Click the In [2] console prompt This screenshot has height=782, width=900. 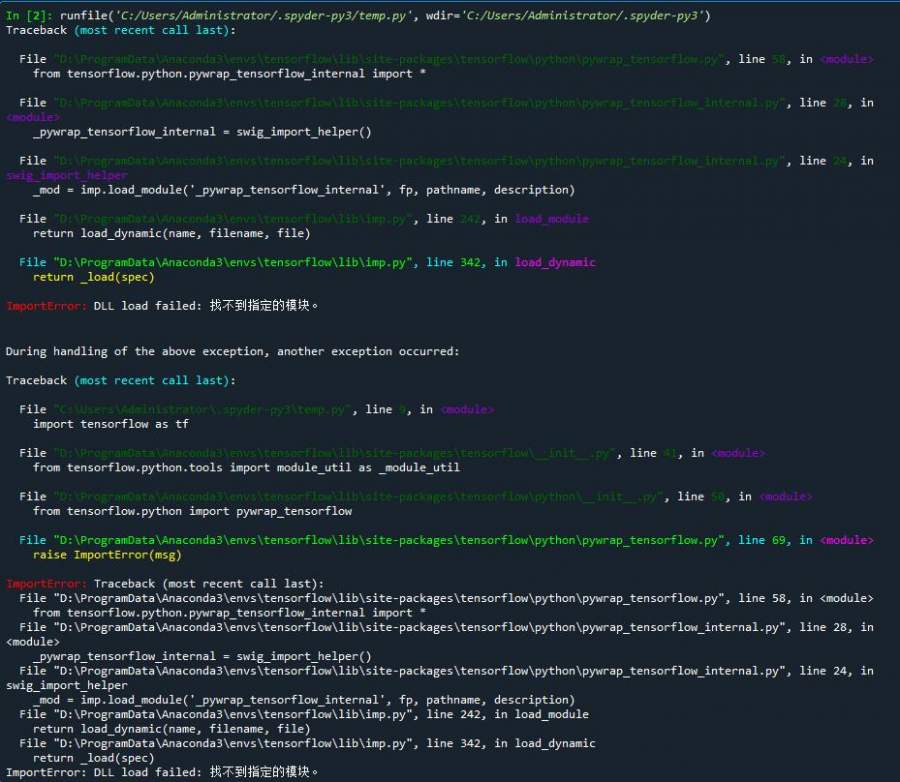coord(29,16)
